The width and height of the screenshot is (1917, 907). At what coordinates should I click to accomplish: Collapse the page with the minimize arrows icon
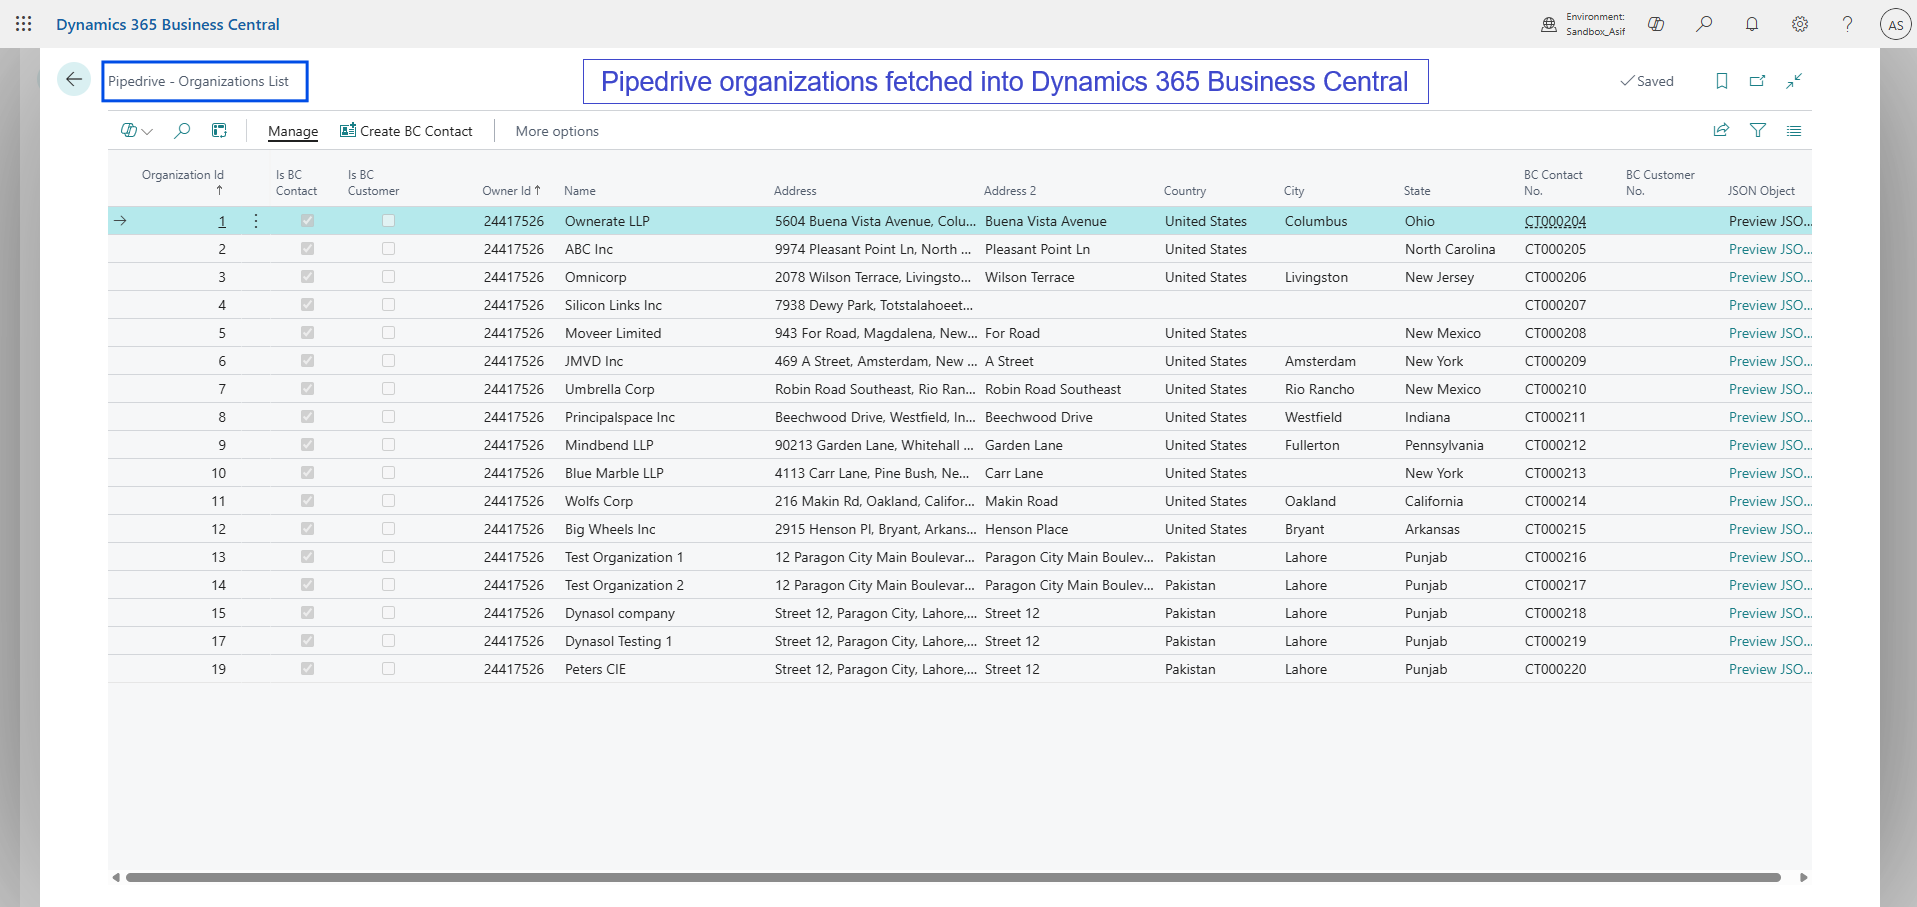click(x=1795, y=81)
